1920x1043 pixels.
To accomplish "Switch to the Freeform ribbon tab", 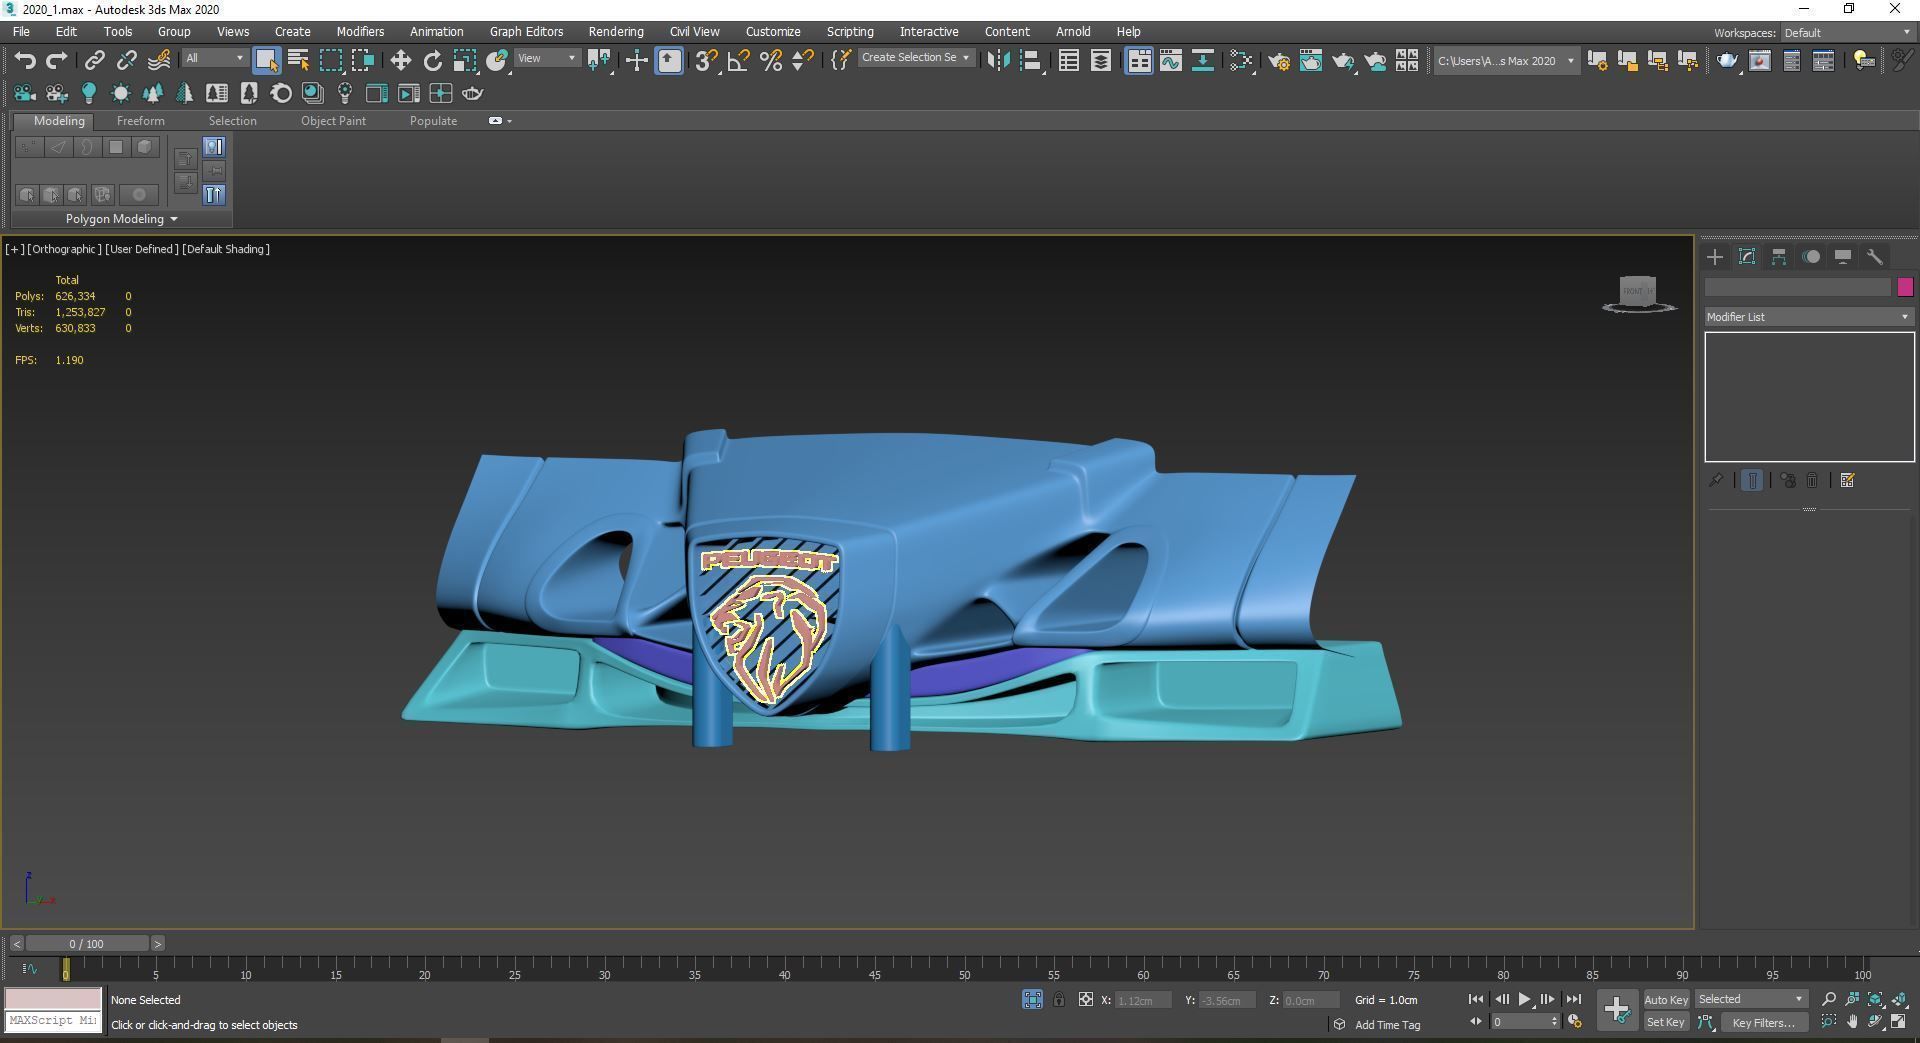I will tap(140, 121).
